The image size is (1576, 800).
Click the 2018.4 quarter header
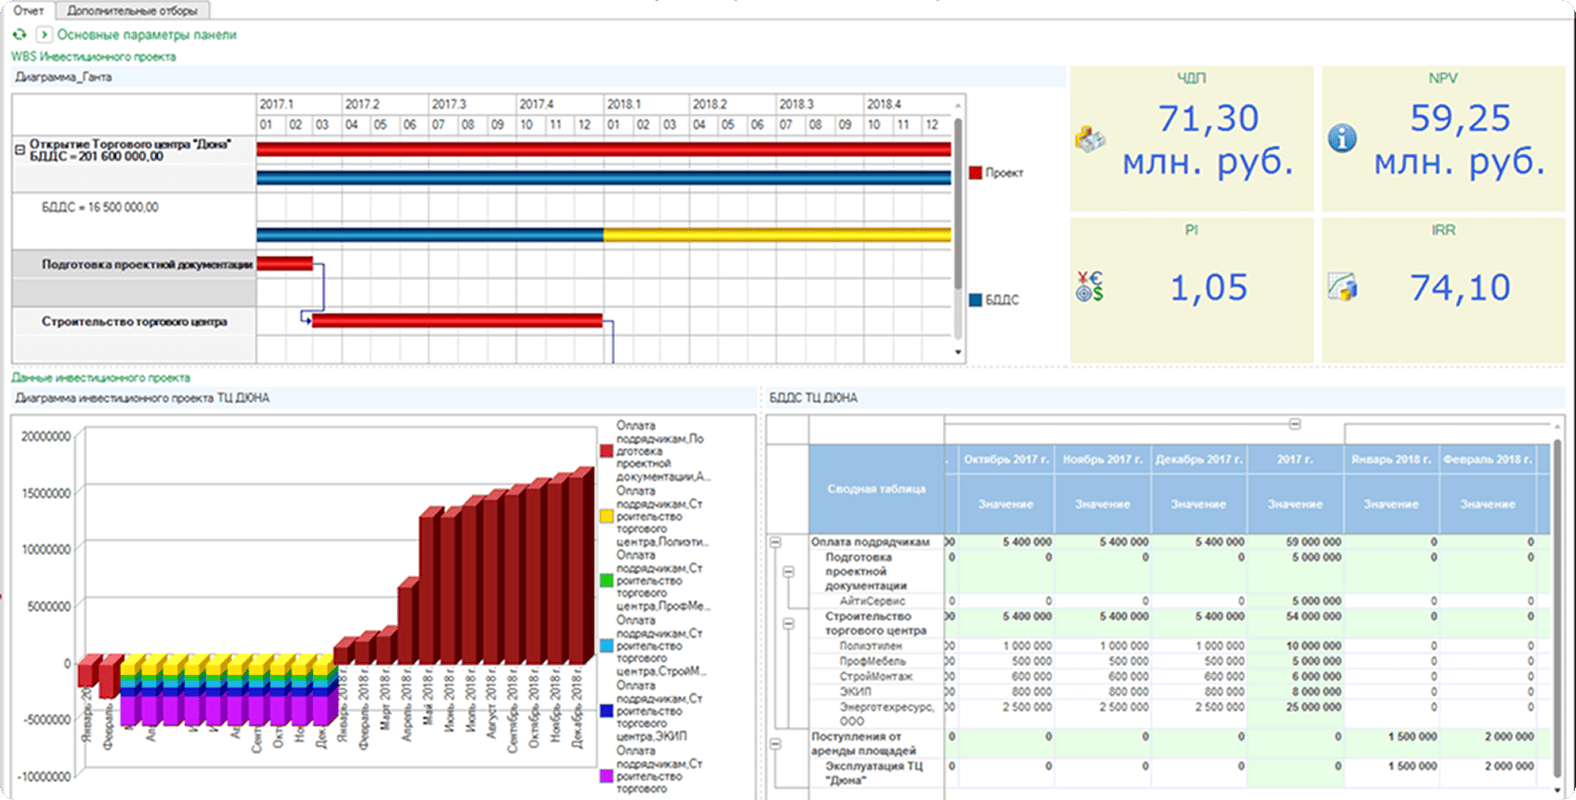(907, 104)
